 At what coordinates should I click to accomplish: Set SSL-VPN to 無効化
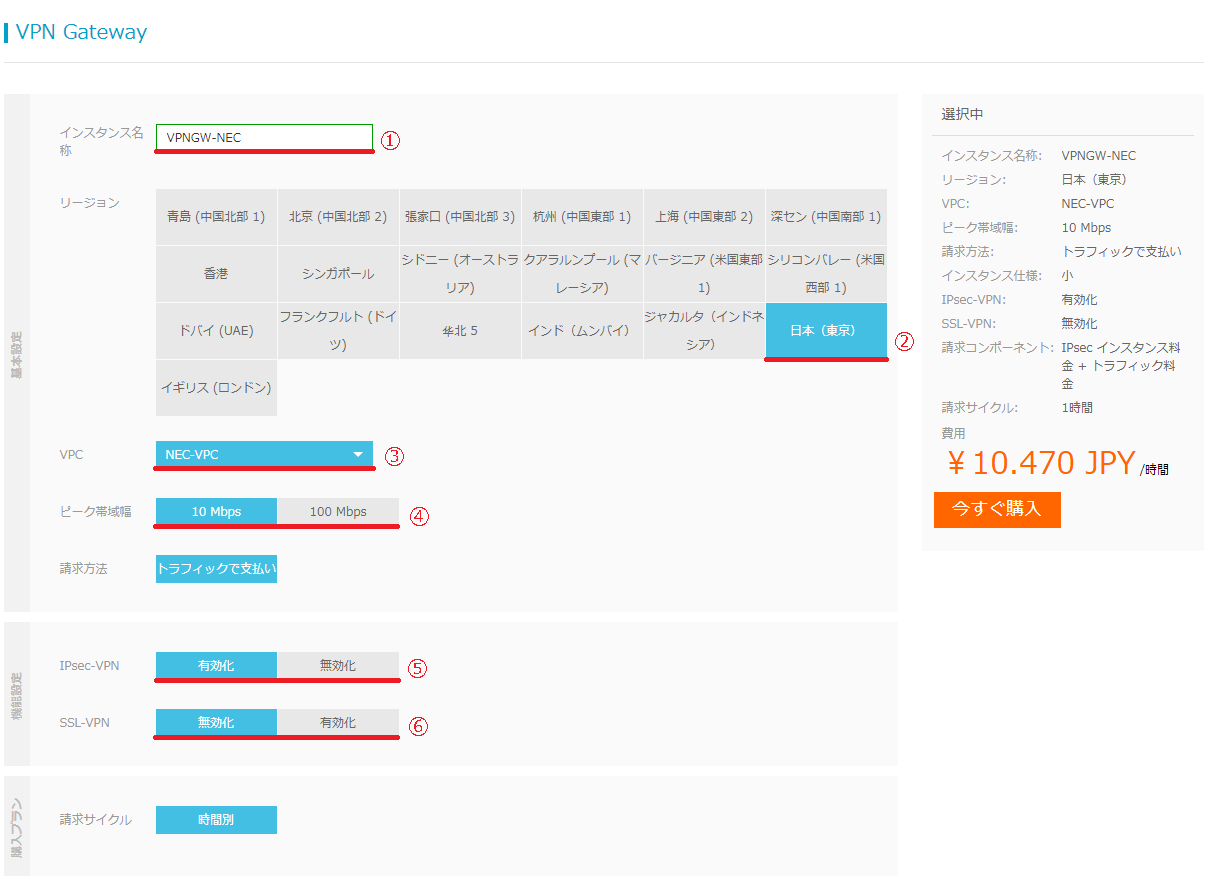click(x=216, y=722)
